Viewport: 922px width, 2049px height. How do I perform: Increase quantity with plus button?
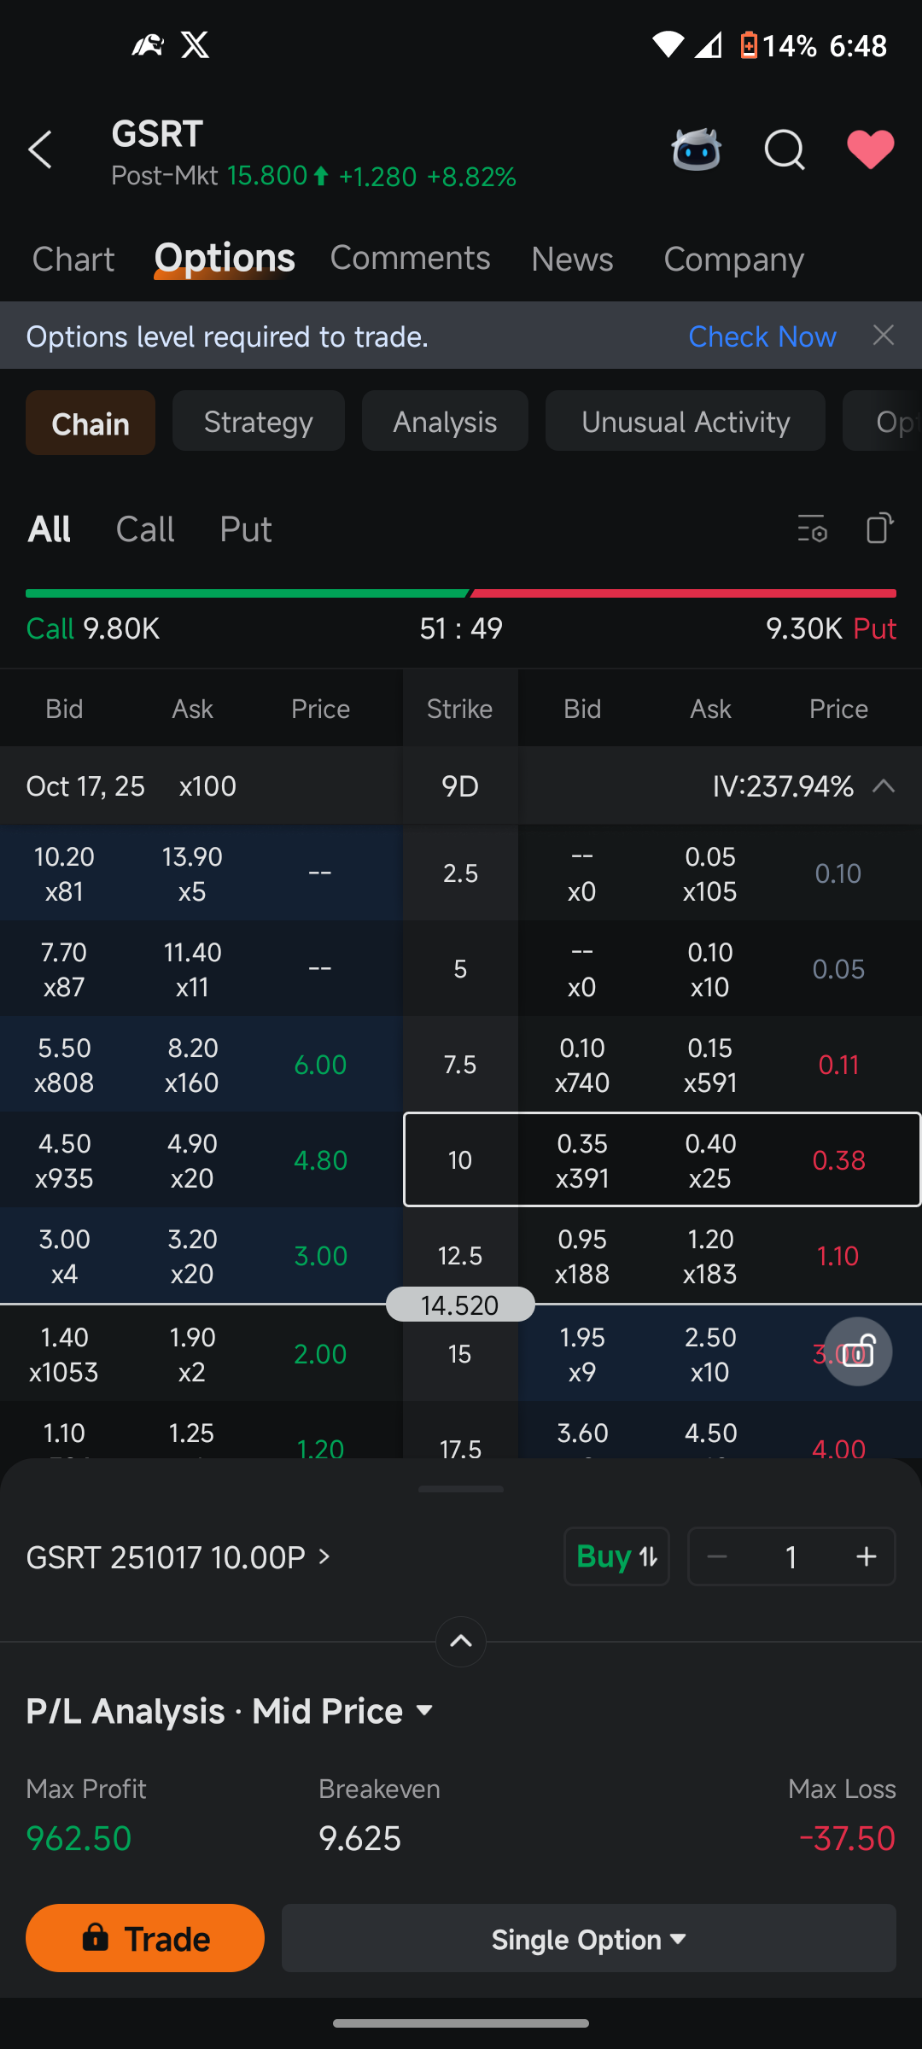click(x=866, y=1557)
